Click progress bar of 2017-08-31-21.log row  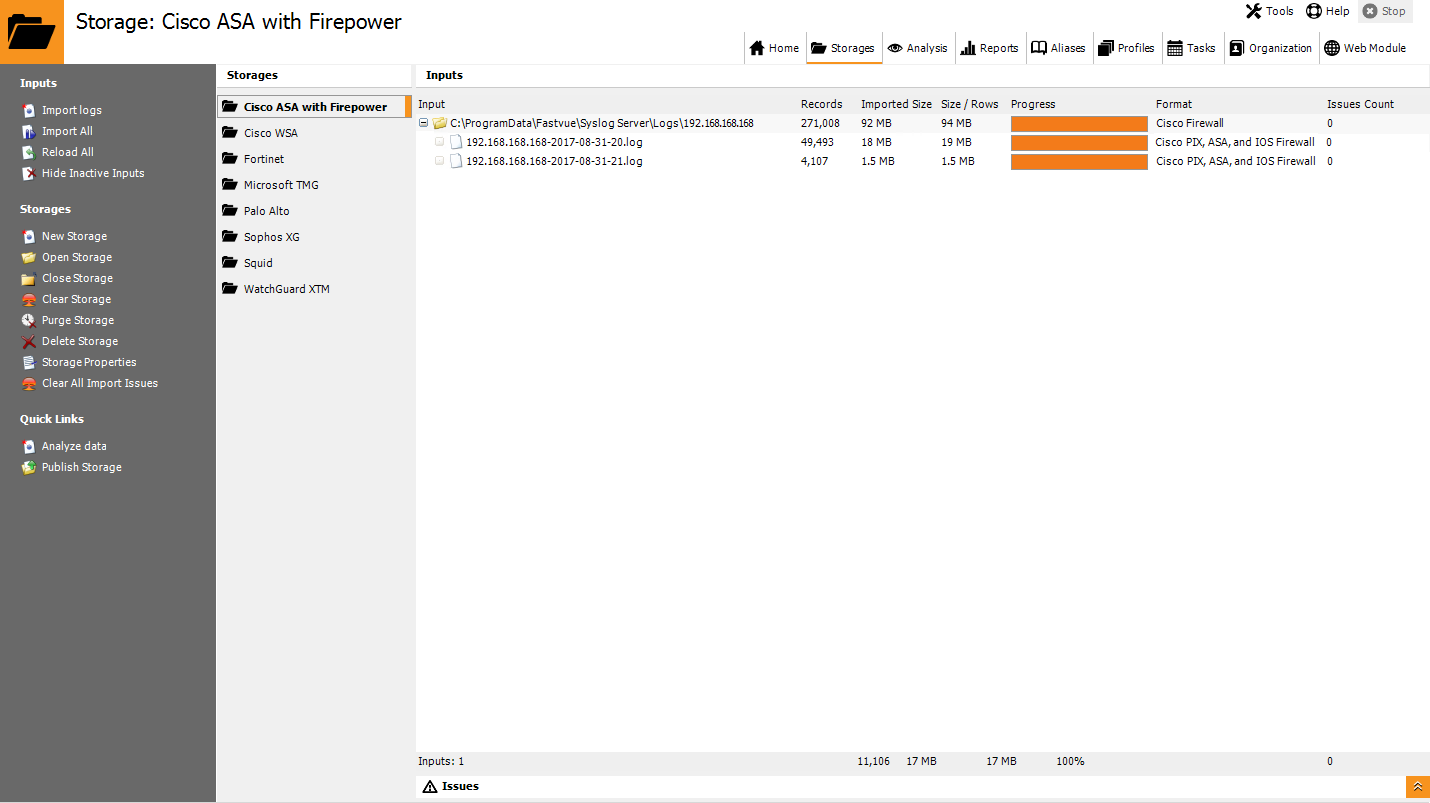(1079, 162)
